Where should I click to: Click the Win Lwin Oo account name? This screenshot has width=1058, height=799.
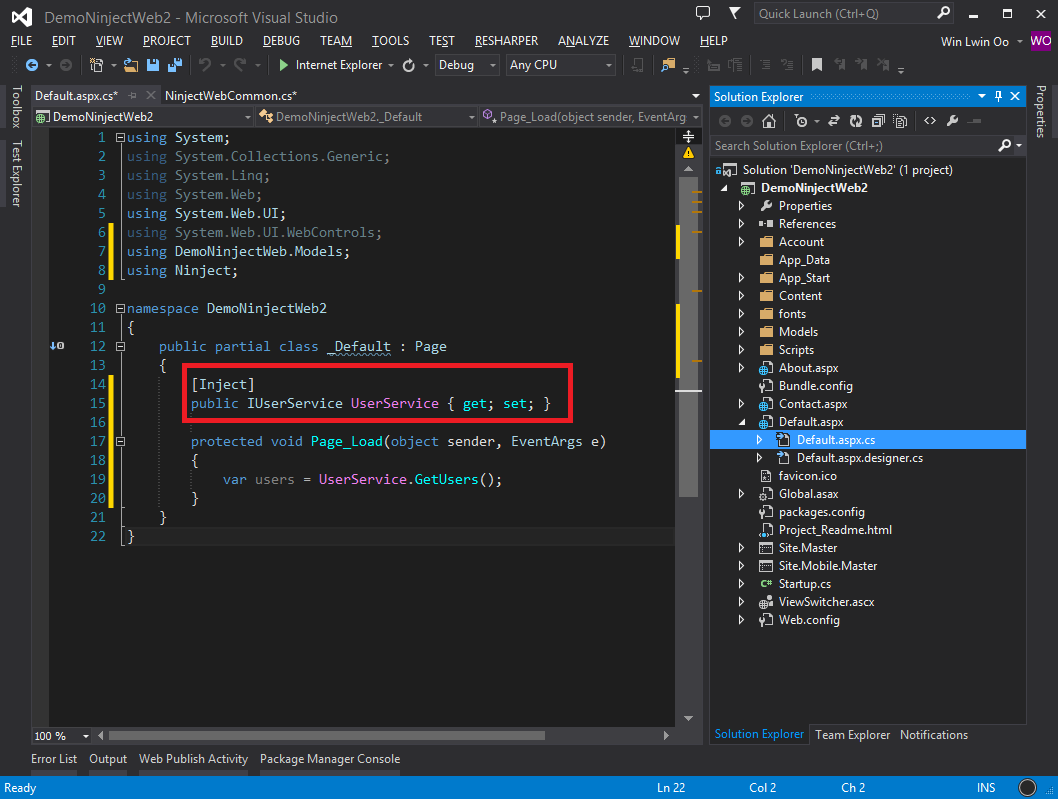(x=974, y=41)
